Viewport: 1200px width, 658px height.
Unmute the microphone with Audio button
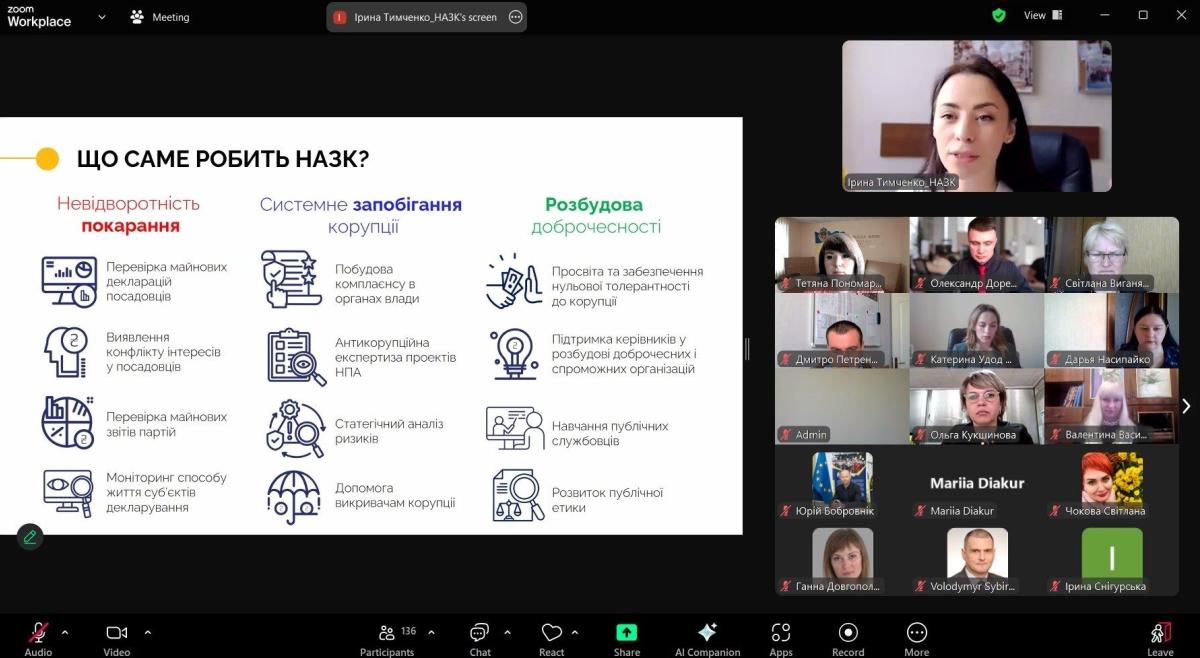click(38, 638)
